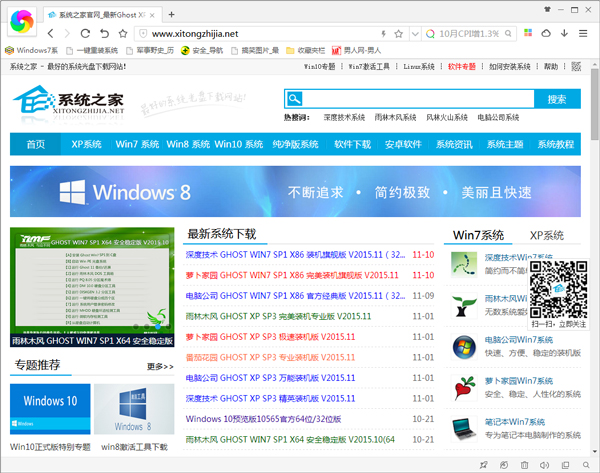
Task: Click 更多>> next to 专题推荐
Action: point(160,367)
